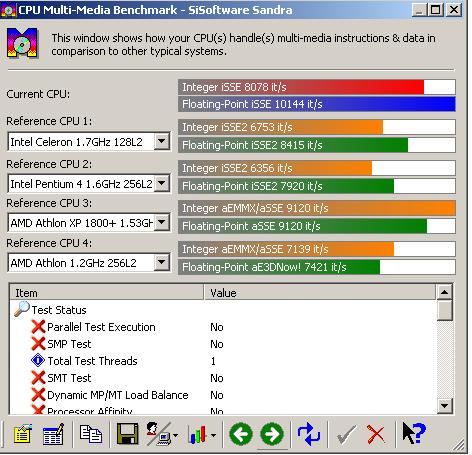Click the list scrollbar down arrow
The image size is (472, 455).
click(444, 406)
